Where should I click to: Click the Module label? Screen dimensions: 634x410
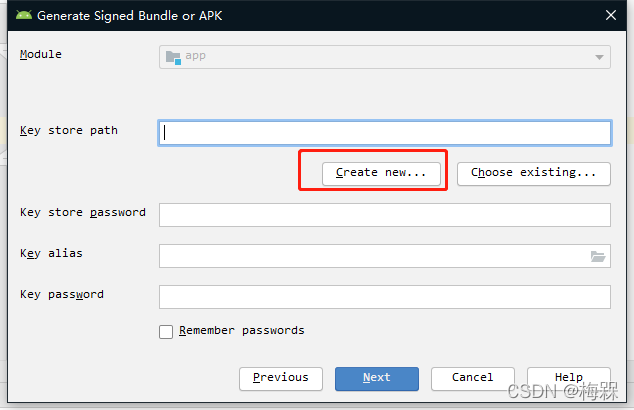coord(41,54)
